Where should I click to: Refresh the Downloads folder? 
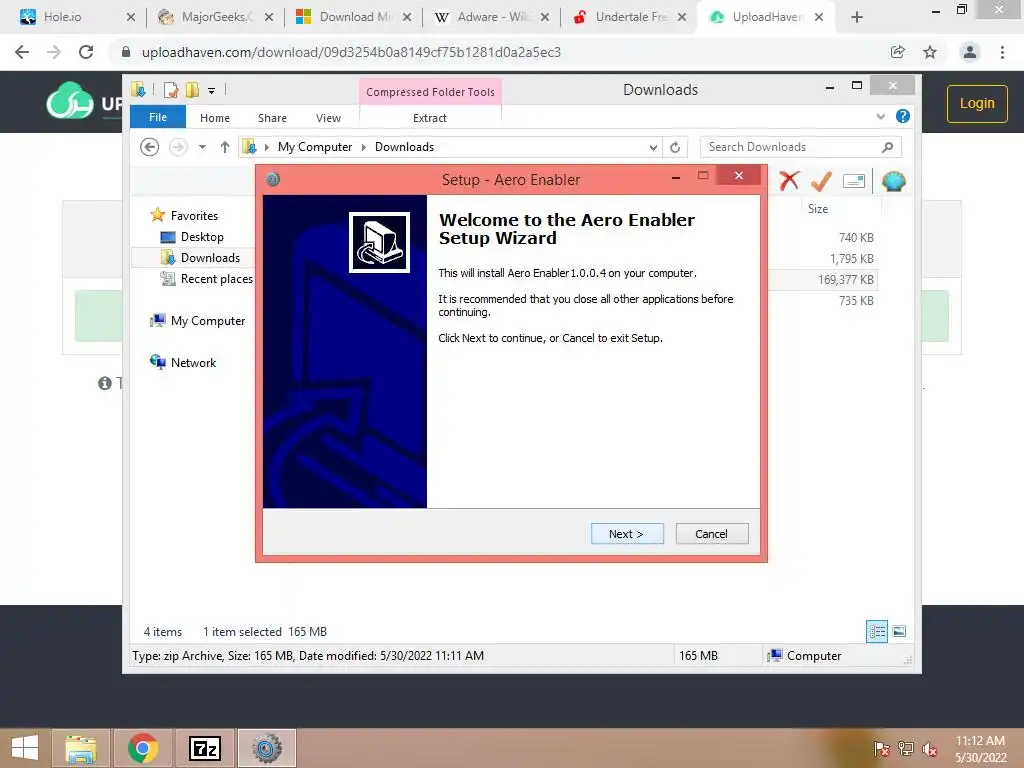point(675,148)
